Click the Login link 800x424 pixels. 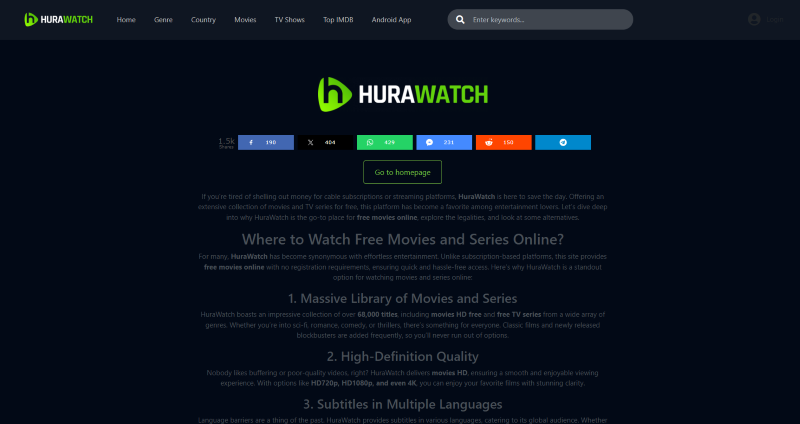774,19
